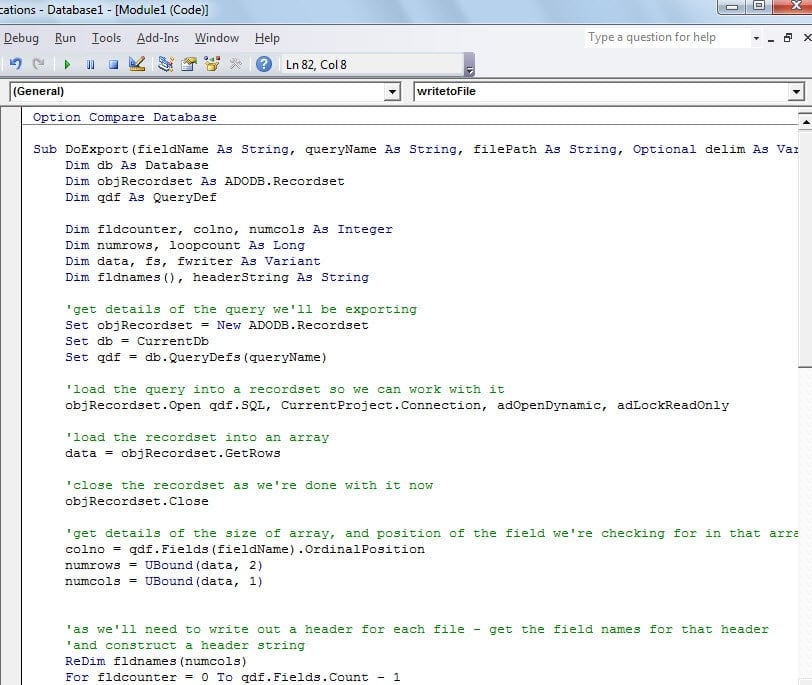Undo the last edit
The image size is (812, 685).
(16, 64)
